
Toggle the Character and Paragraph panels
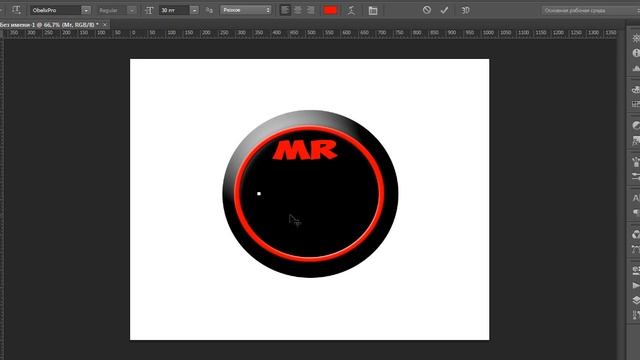point(373,11)
